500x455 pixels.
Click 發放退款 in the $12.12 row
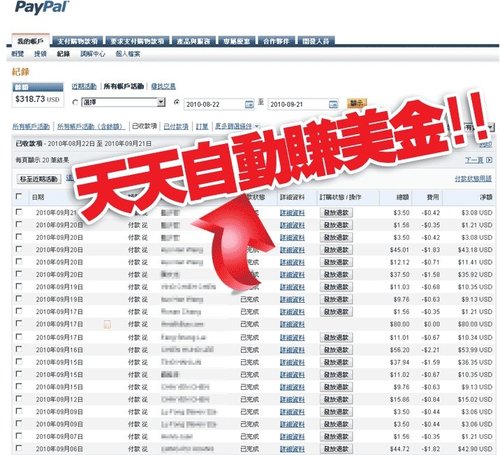point(336,262)
